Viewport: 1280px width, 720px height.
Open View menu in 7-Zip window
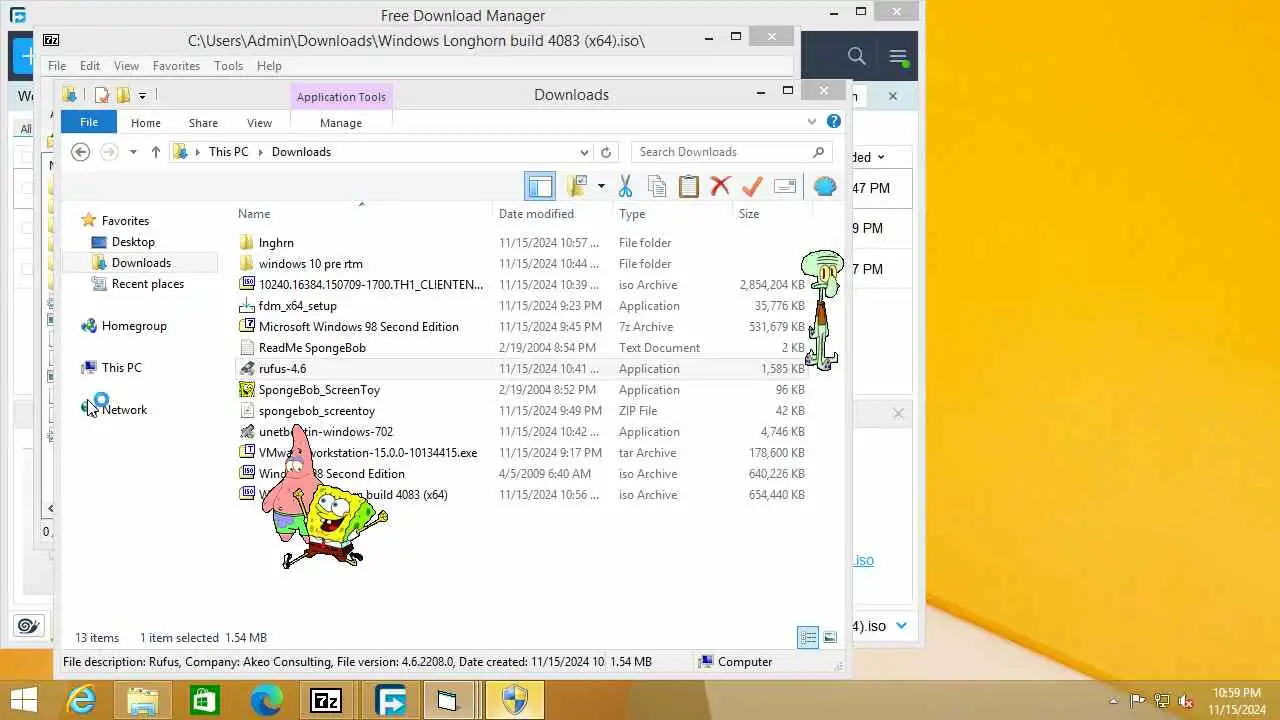tap(126, 66)
